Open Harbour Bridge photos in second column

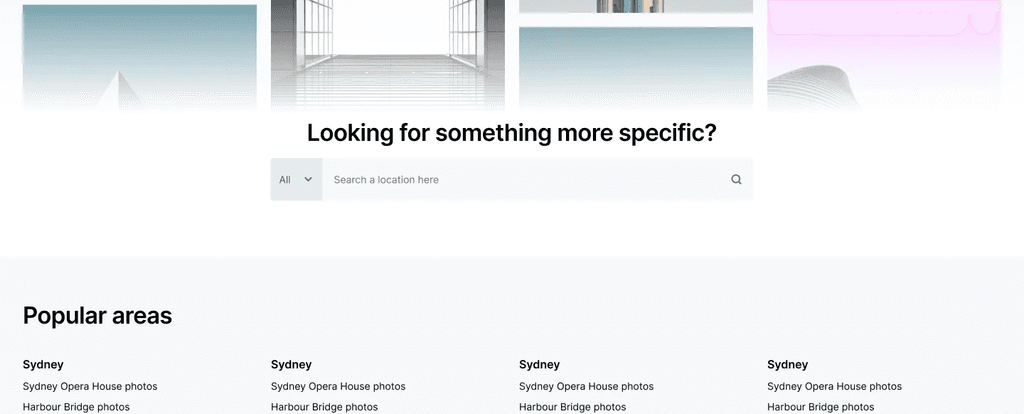tap(325, 407)
